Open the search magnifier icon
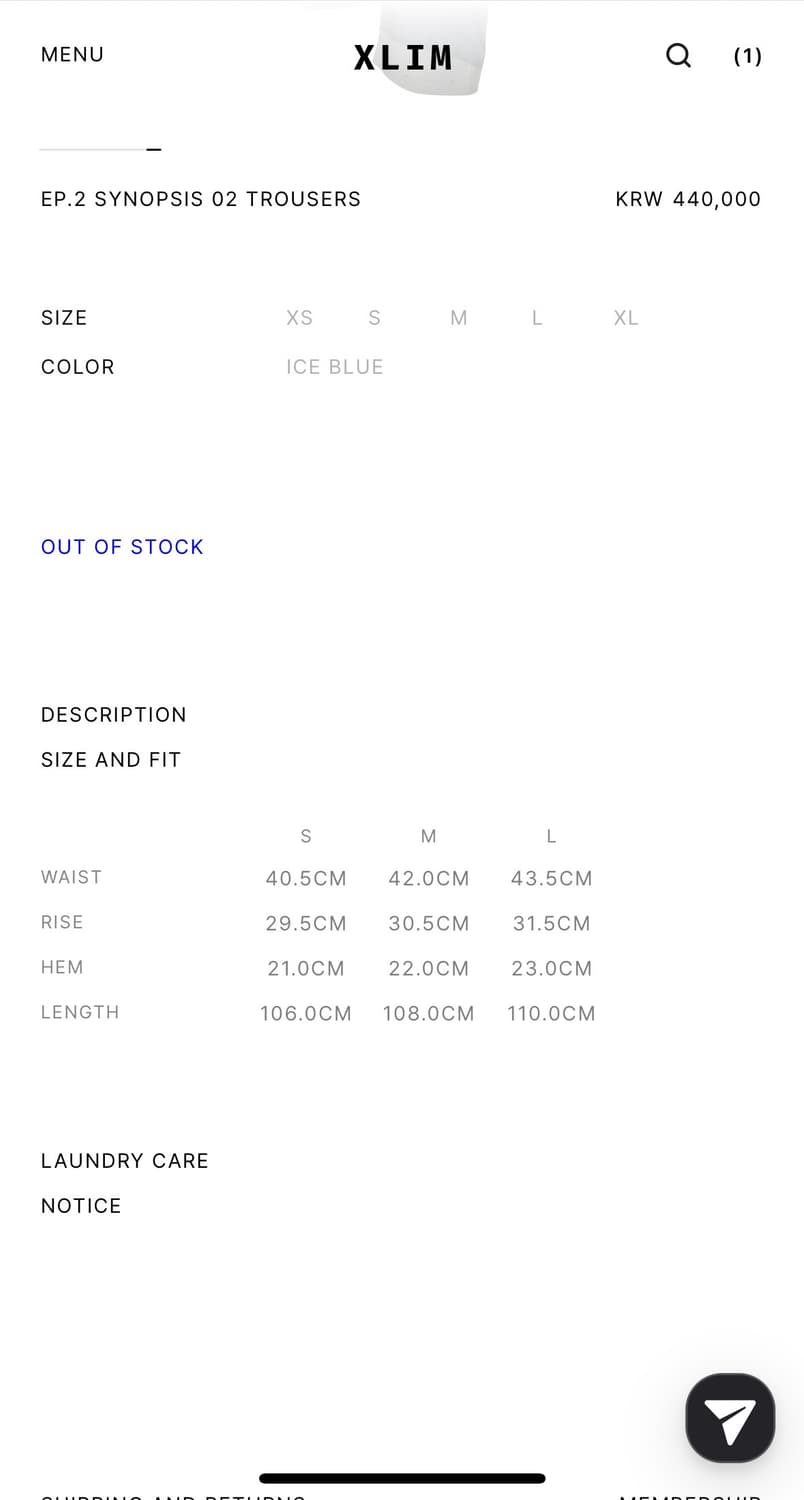The height and width of the screenshot is (1500, 804). click(678, 55)
